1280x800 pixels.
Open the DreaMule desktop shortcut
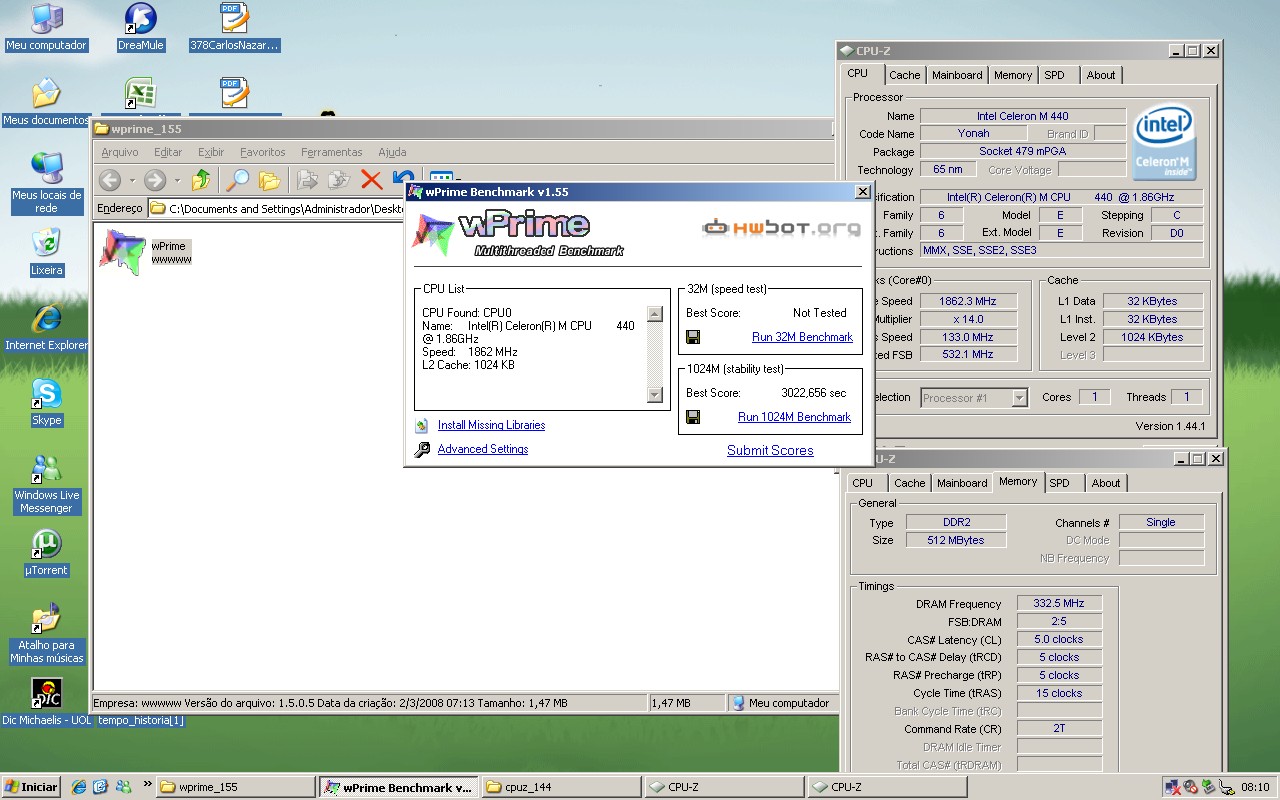[x=140, y=27]
